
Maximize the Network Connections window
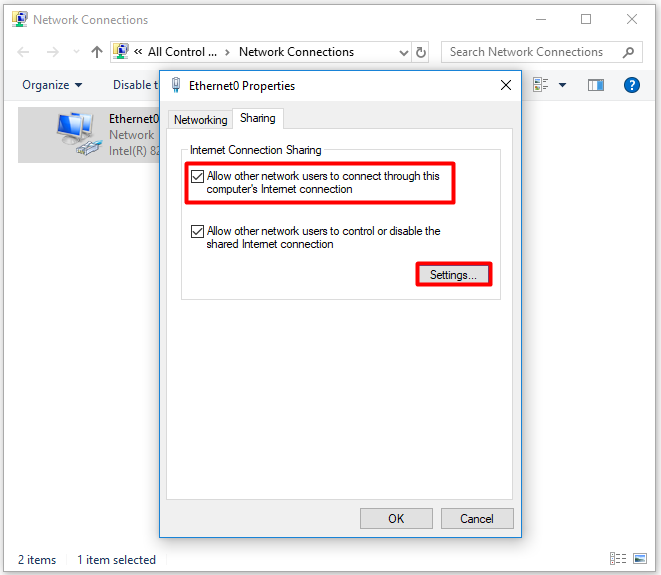coord(586,19)
